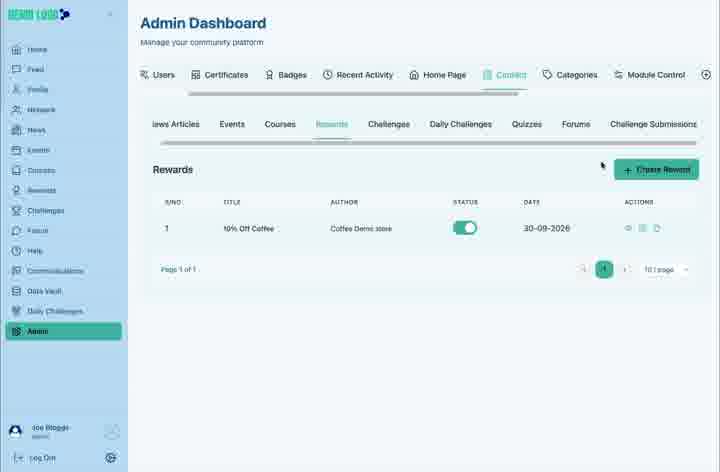
Task: Toggle status of 10% Off Coffee reward
Action: [x=465, y=228]
